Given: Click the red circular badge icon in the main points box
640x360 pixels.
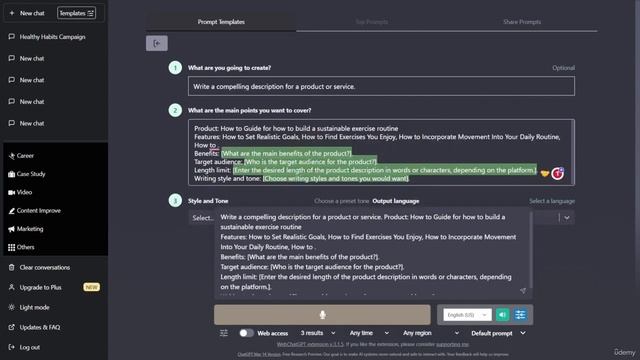Looking at the screenshot, I should click(x=558, y=173).
